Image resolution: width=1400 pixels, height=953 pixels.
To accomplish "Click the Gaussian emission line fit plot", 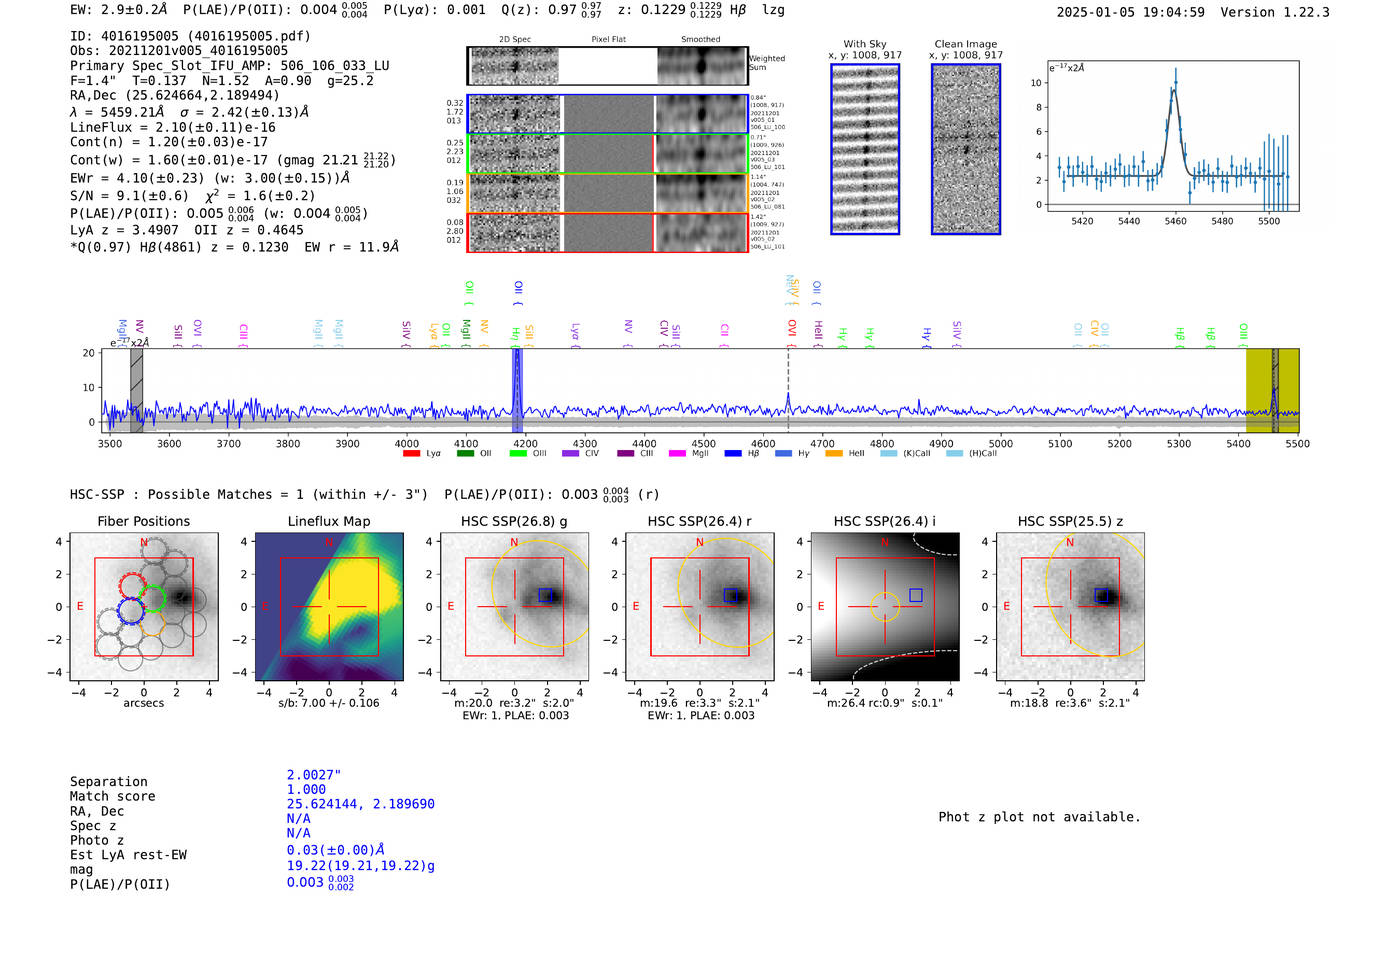I will click(x=1172, y=136).
